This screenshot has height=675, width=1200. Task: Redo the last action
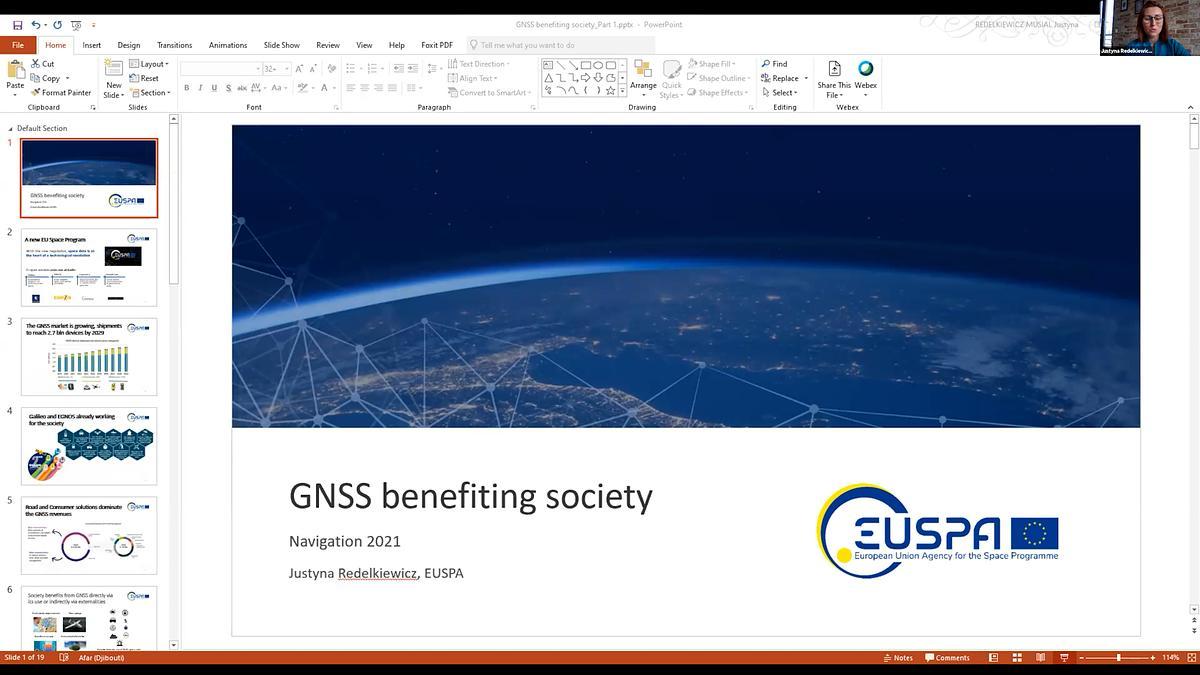(57, 25)
